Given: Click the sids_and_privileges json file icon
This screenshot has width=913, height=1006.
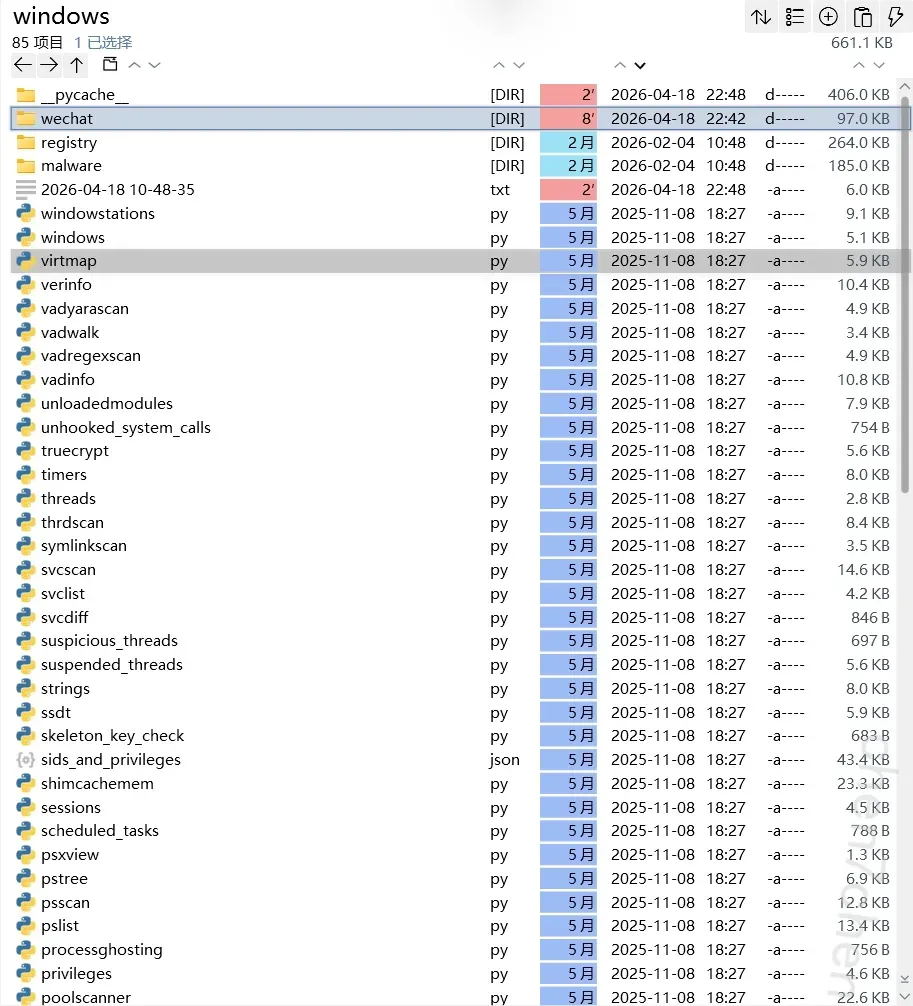Looking at the screenshot, I should pyautogui.click(x=25, y=760).
